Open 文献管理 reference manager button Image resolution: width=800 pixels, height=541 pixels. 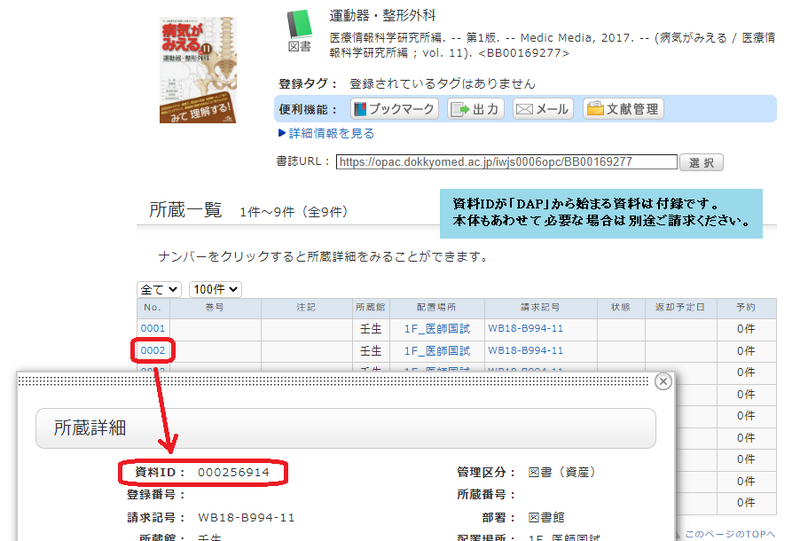(623, 109)
